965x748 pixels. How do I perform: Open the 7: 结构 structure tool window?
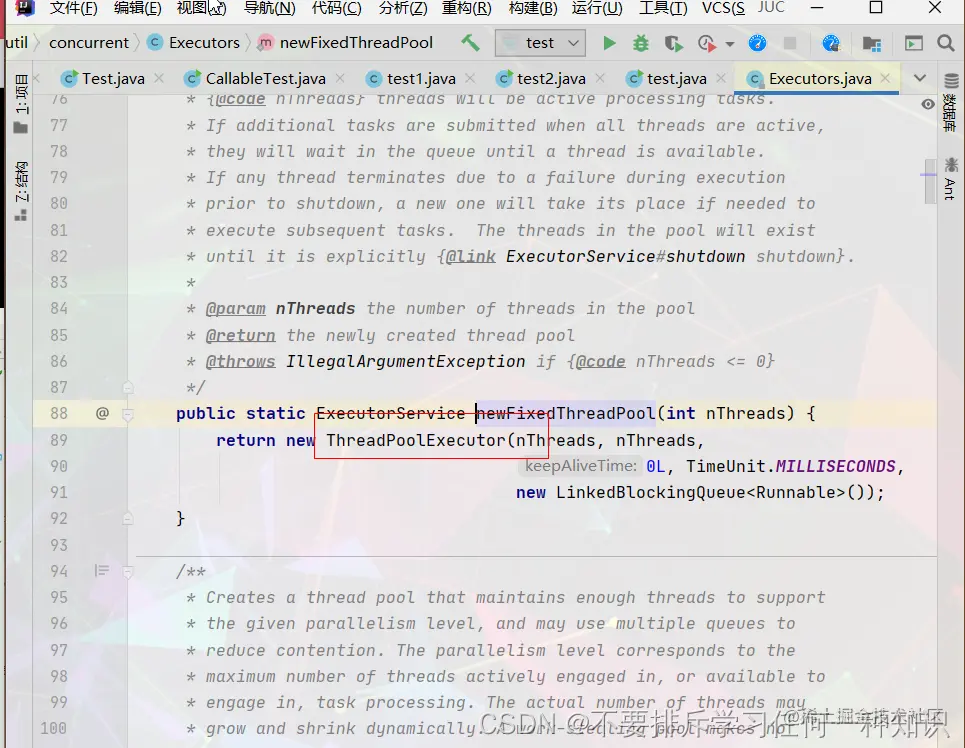click(21, 191)
